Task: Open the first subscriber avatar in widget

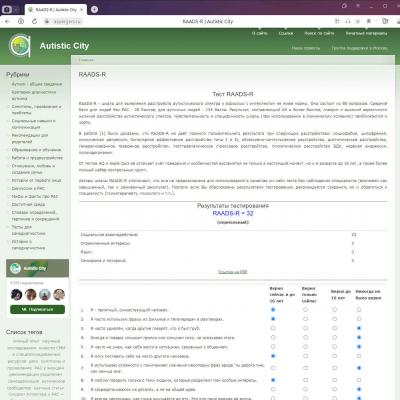Action: point(16,295)
